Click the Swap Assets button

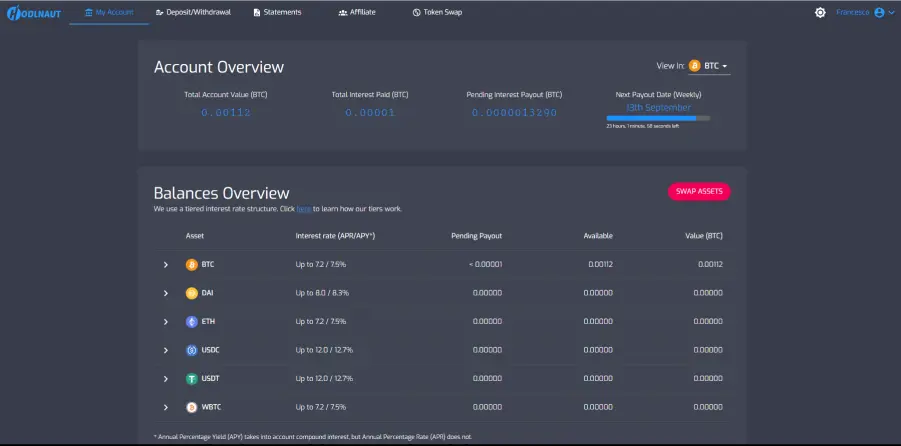[x=699, y=191]
